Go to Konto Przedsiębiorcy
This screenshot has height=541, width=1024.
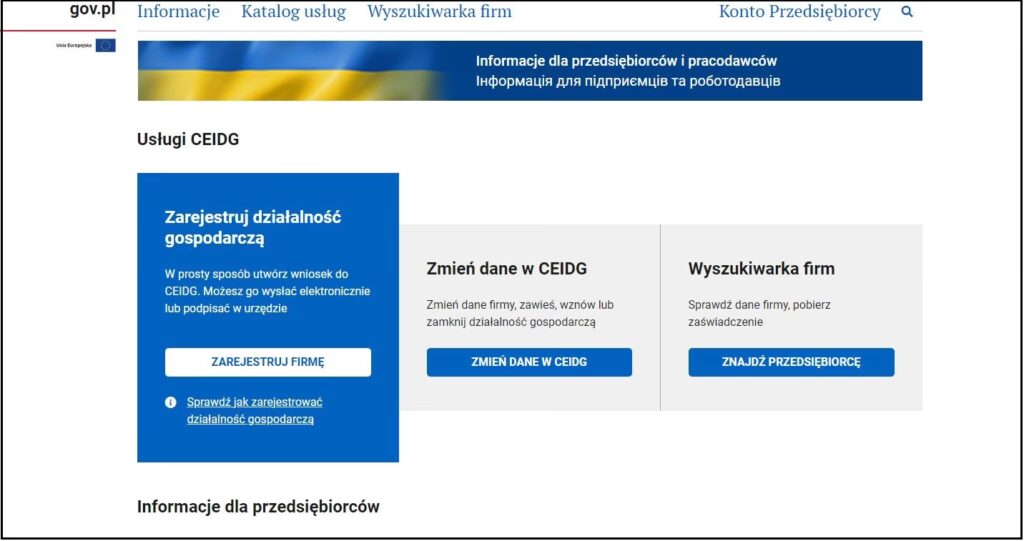[799, 12]
